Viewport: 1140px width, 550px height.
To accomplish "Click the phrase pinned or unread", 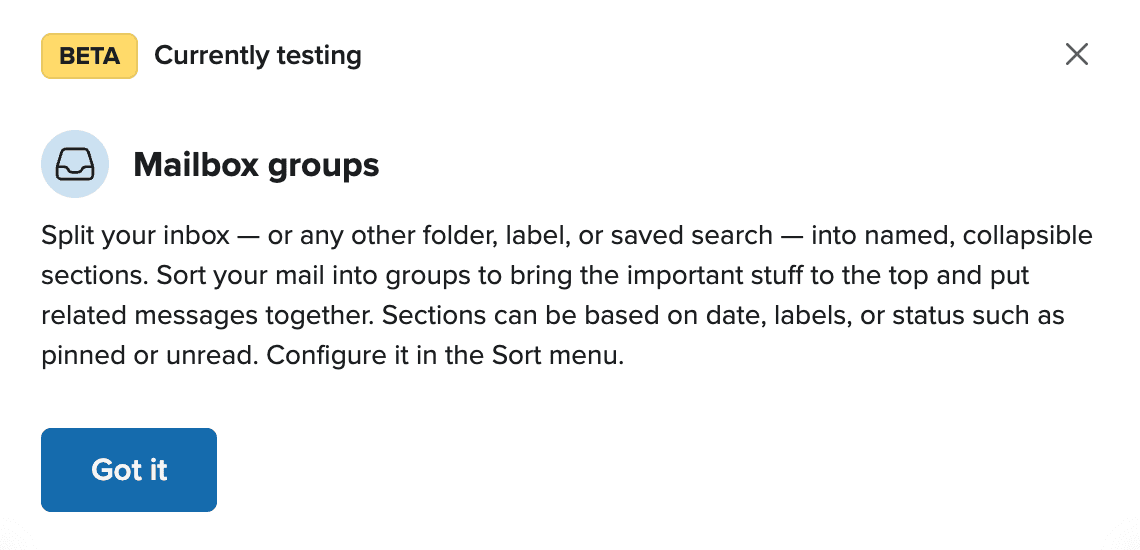I will [x=148, y=356].
